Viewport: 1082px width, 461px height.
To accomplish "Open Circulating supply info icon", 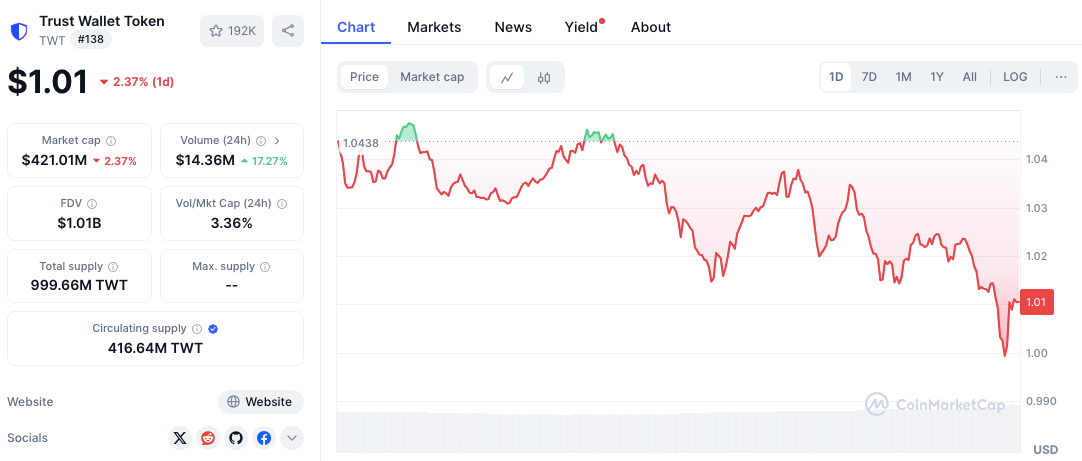I will [x=197, y=329].
